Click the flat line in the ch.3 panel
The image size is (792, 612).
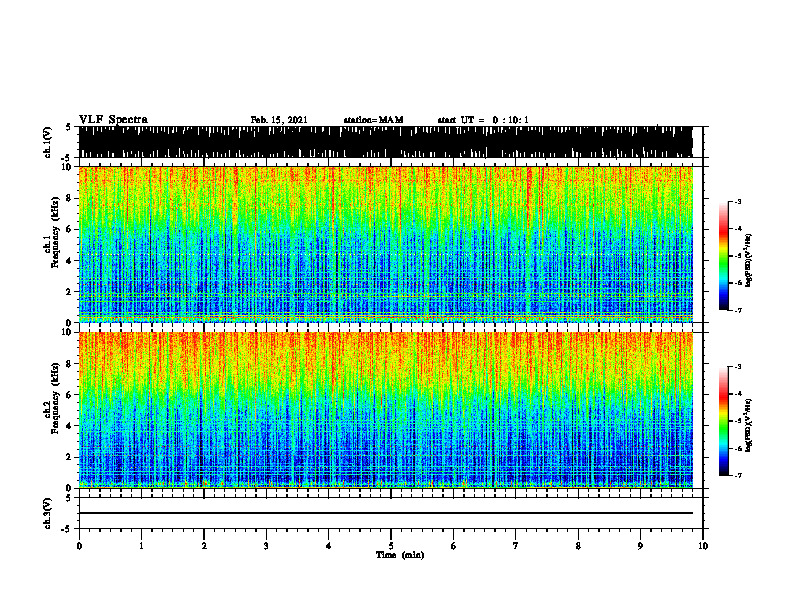pyautogui.click(x=385, y=513)
